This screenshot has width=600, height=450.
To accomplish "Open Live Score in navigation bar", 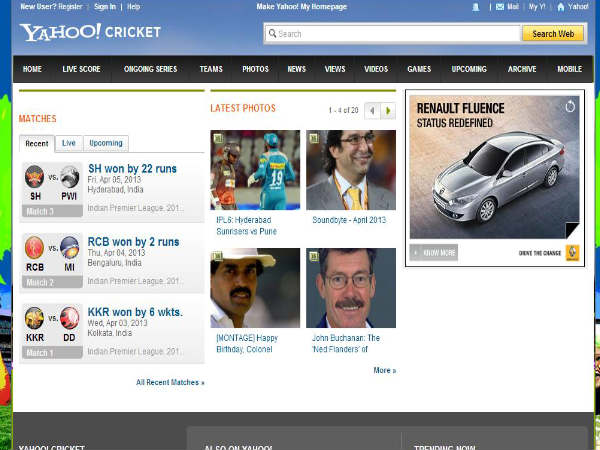I will 82,69.
